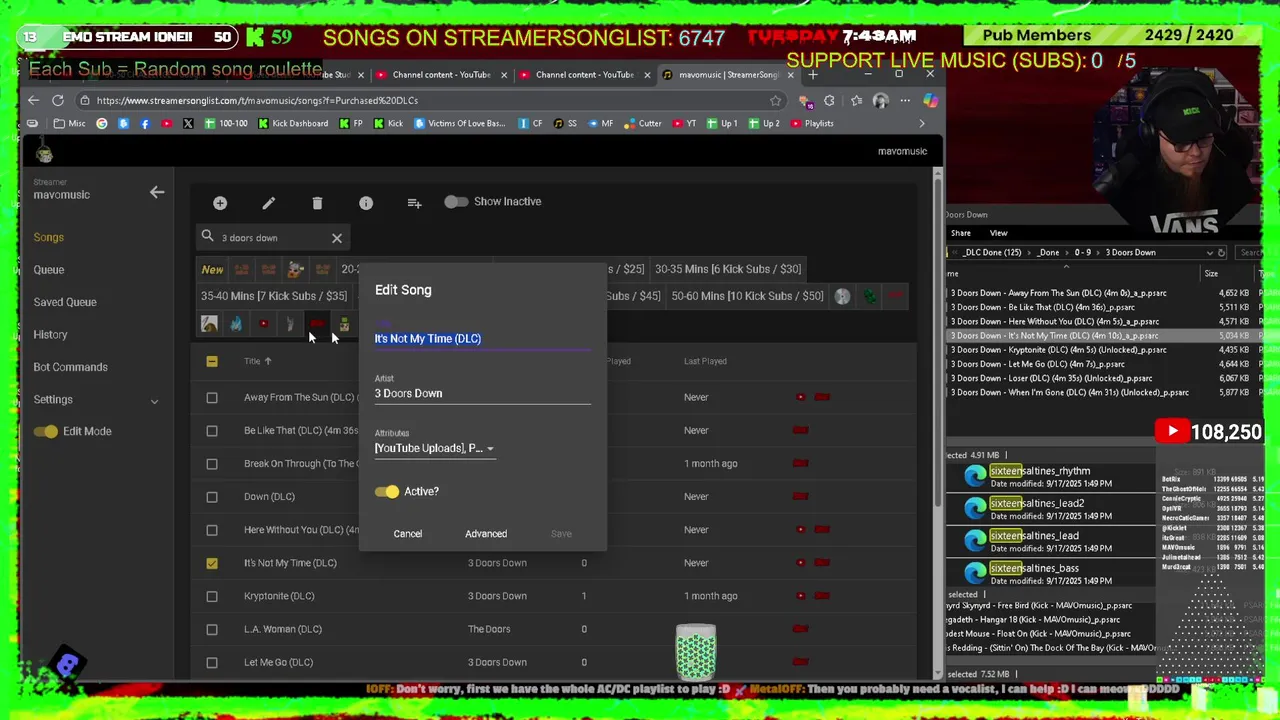
Task: Select the 'New' attribute filter chip
Action: pos(212,269)
